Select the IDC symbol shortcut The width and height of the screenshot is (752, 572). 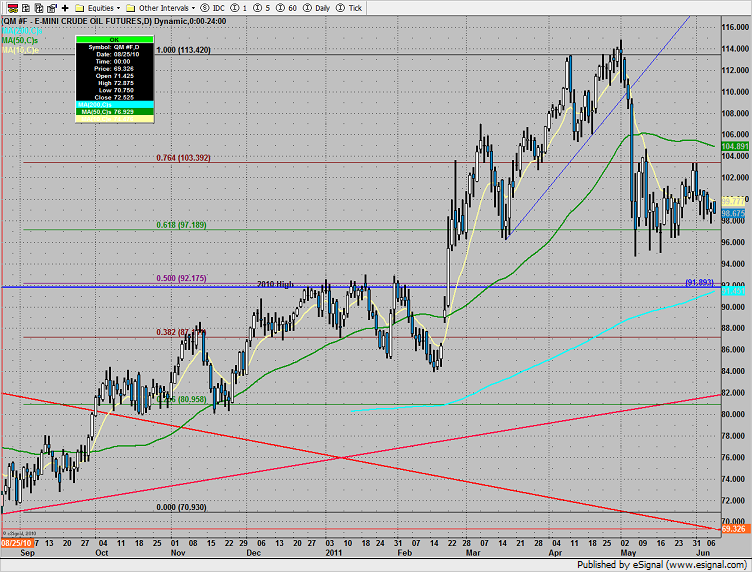(219, 8)
